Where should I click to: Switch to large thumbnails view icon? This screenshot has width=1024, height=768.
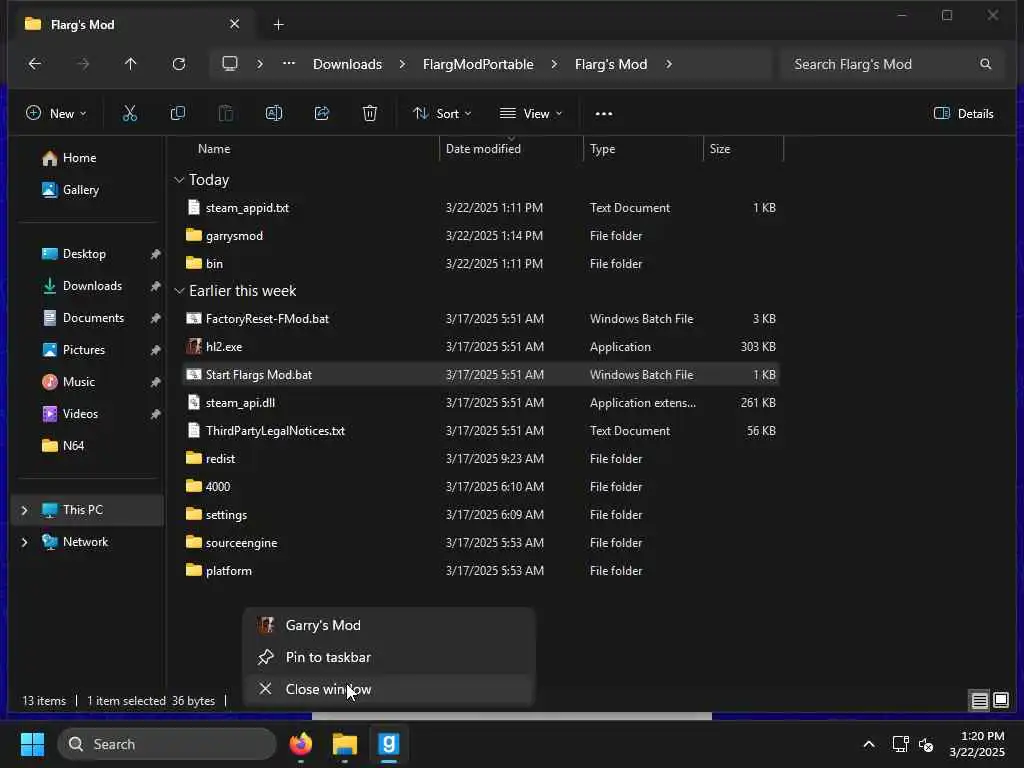click(x=1000, y=701)
